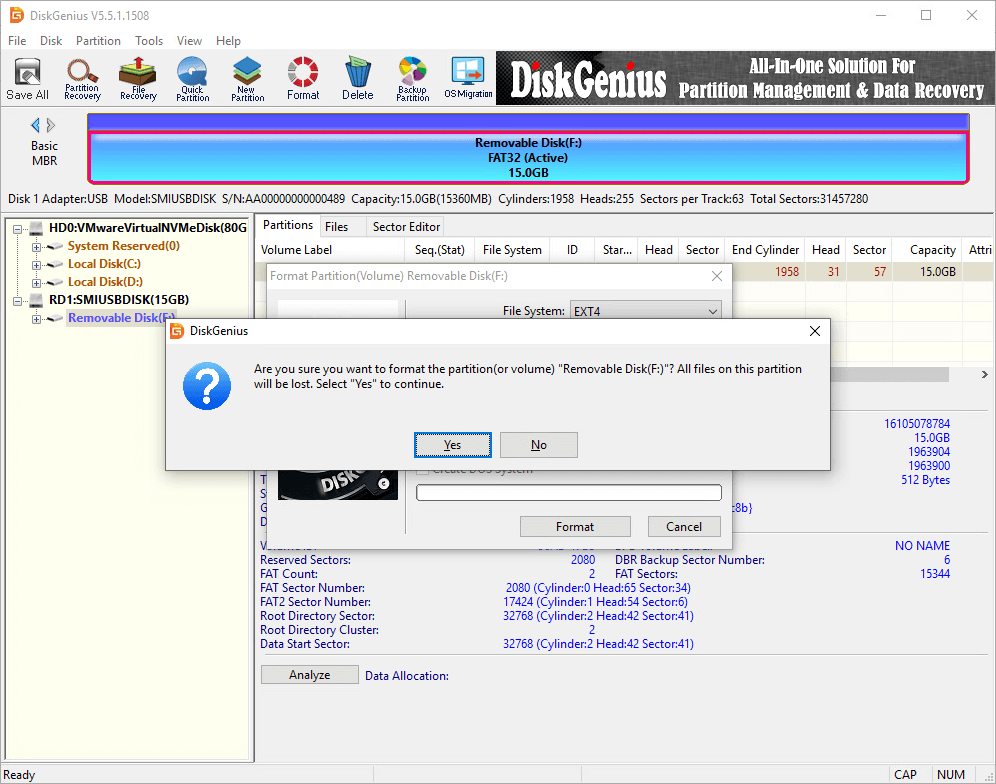The height and width of the screenshot is (784, 996).
Task: Open the Partition menu
Action: (x=98, y=41)
